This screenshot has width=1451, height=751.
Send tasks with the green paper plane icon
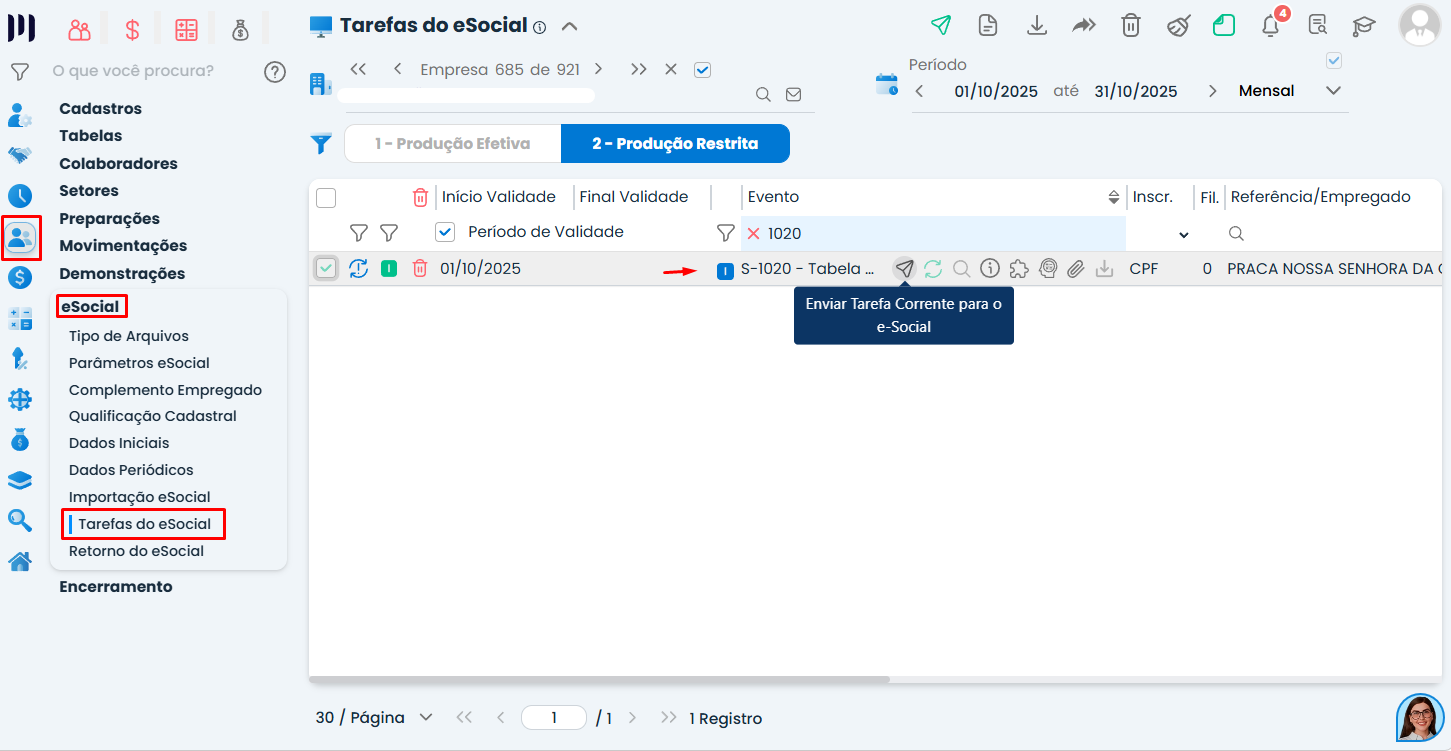940,26
